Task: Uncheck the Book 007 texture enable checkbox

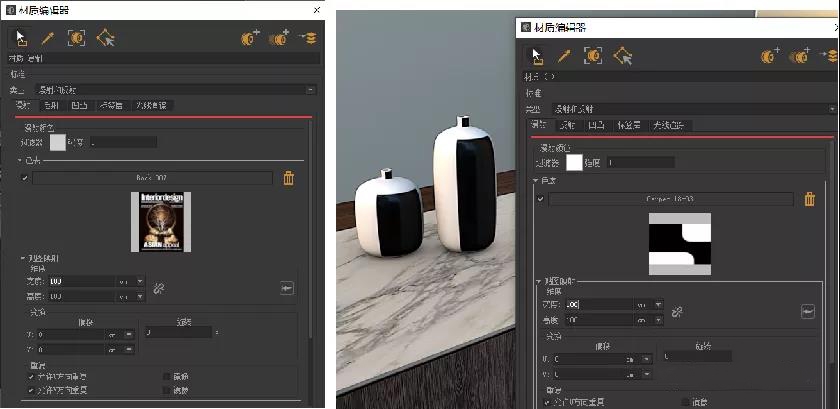Action: coord(24,178)
